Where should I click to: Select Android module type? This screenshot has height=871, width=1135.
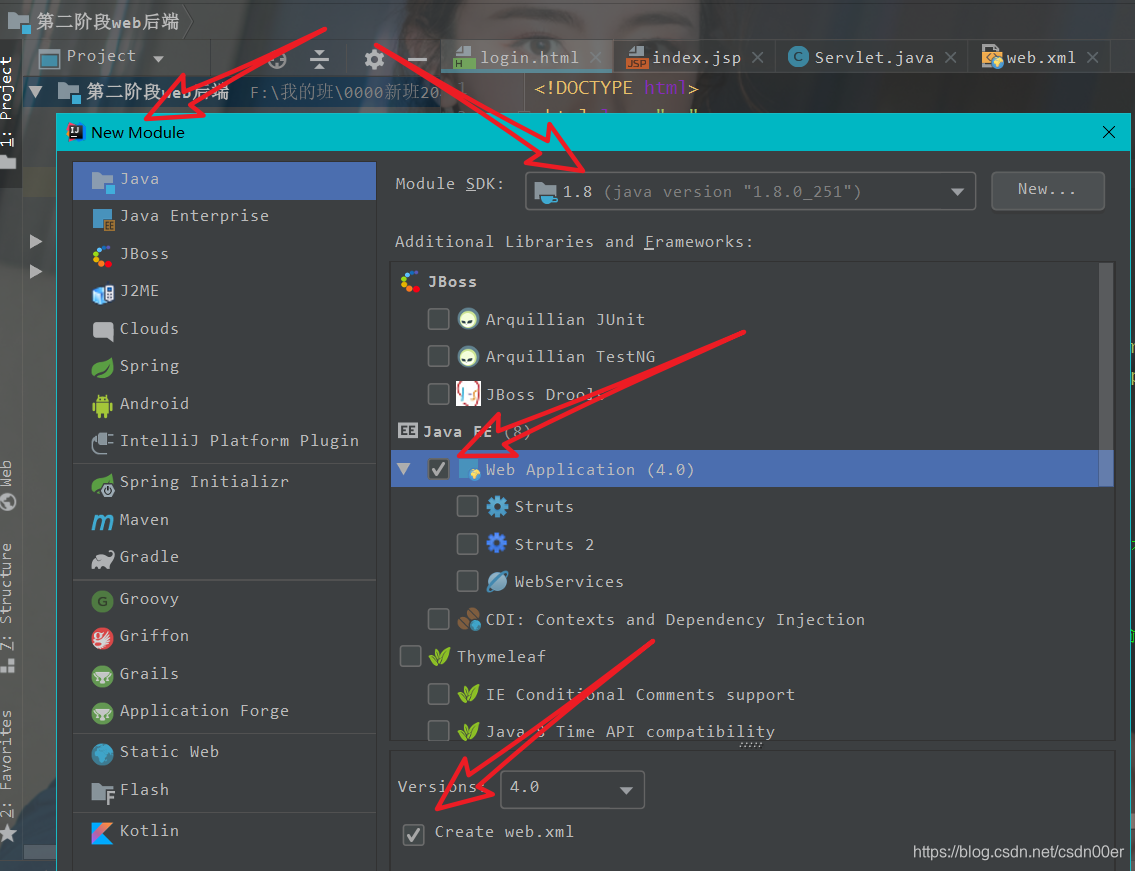point(224,404)
